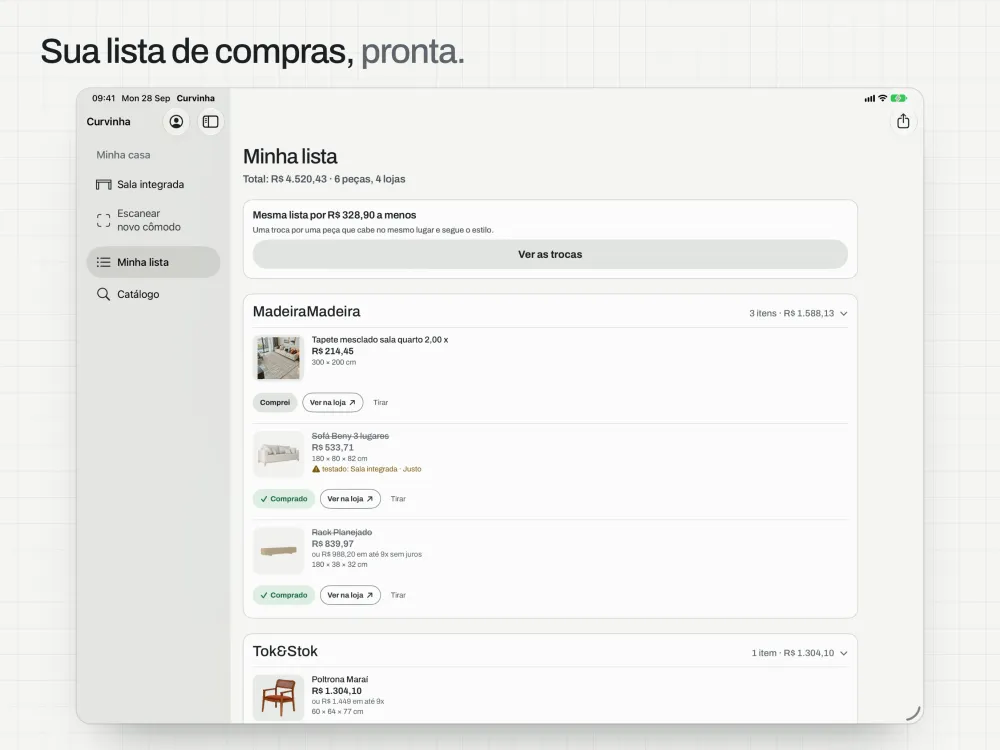Click the 09:41 clock in status bar
The width and height of the screenshot is (1000, 750).
pyautogui.click(x=103, y=98)
